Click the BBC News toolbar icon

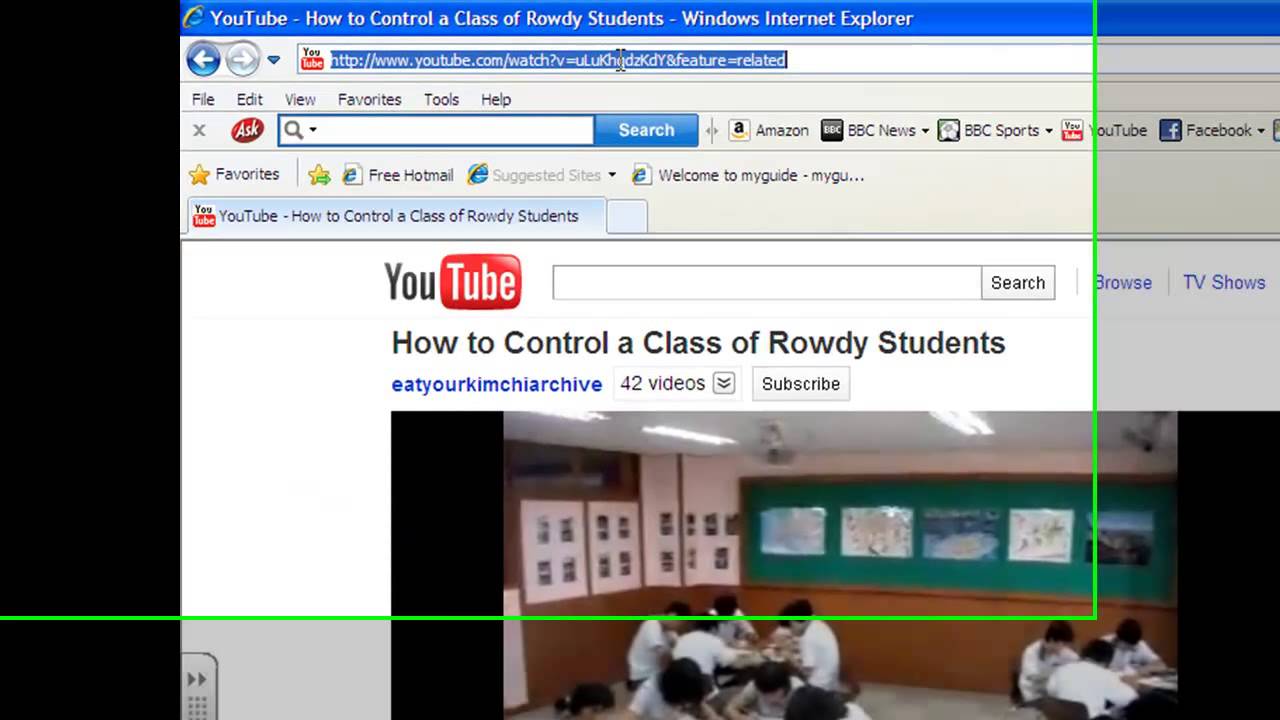(x=832, y=130)
